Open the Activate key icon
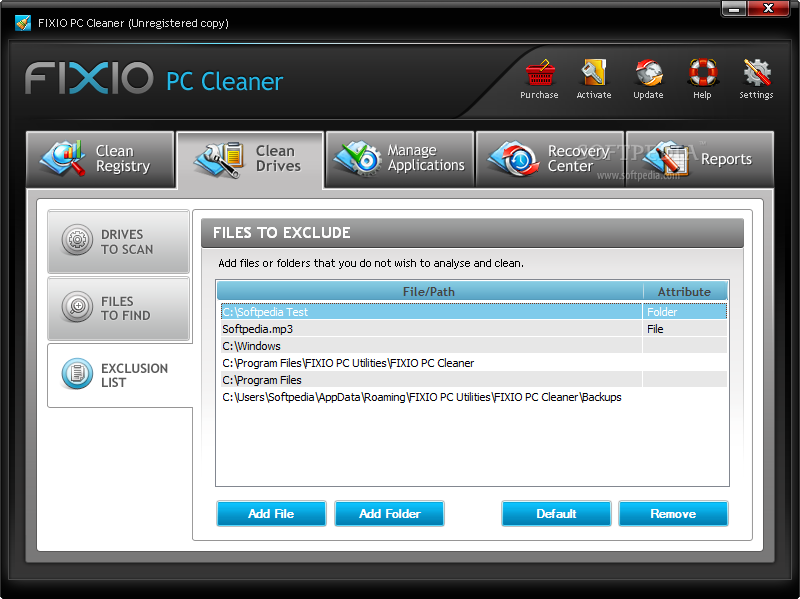 pos(593,73)
